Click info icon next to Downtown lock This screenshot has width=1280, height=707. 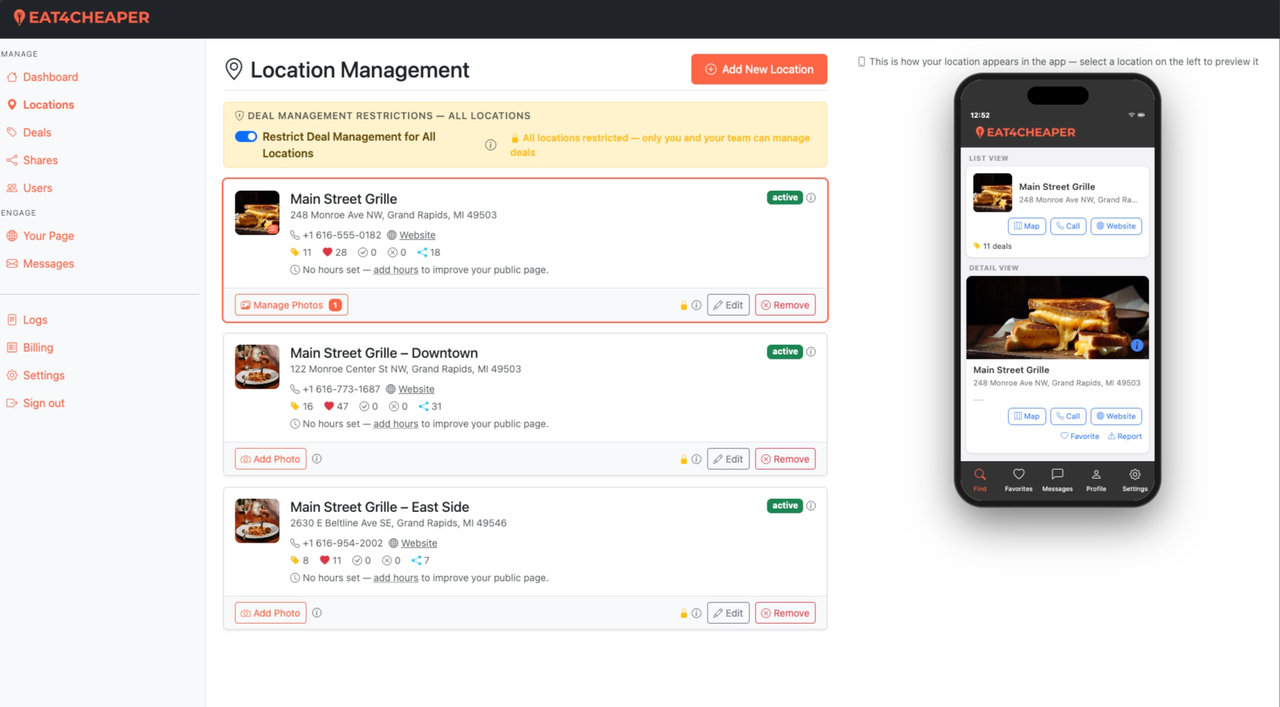[697, 459]
